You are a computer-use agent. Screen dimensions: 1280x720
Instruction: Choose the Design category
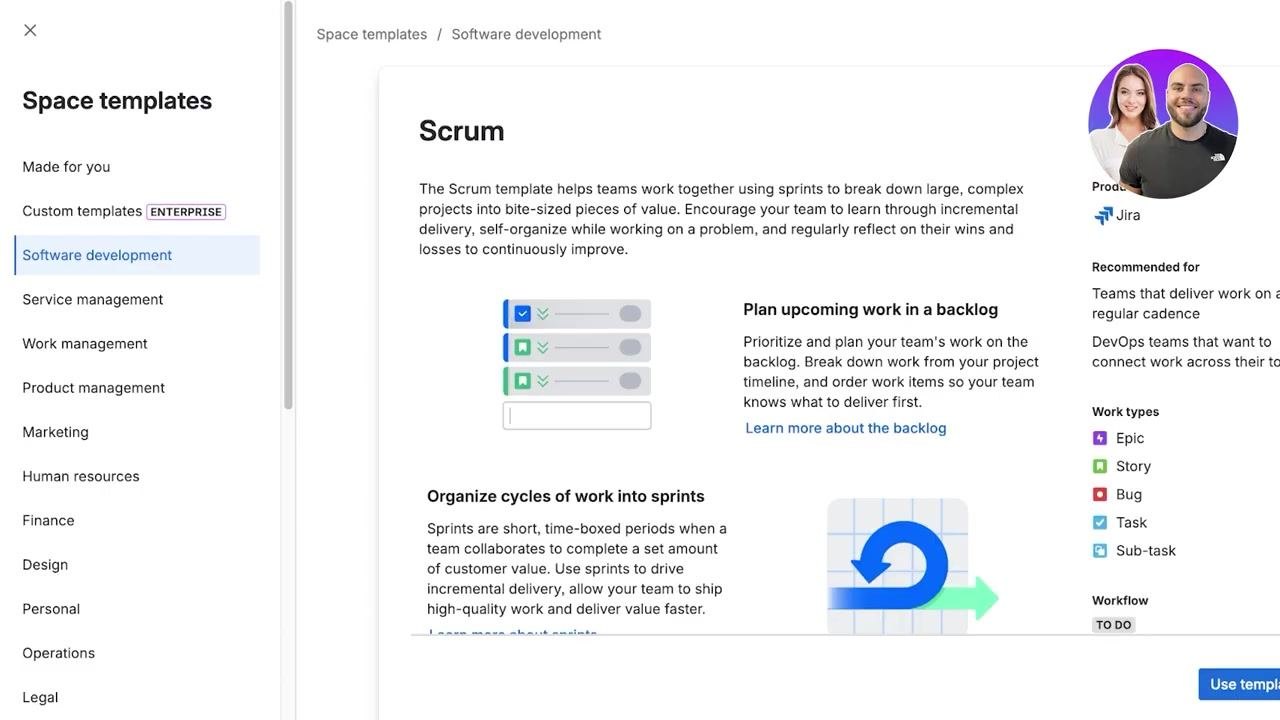click(x=45, y=564)
